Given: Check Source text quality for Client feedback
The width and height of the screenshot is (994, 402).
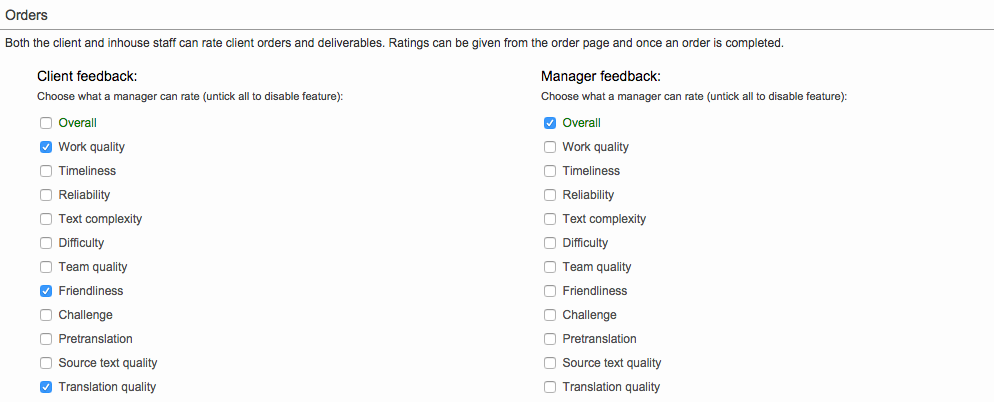Looking at the screenshot, I should [46, 363].
